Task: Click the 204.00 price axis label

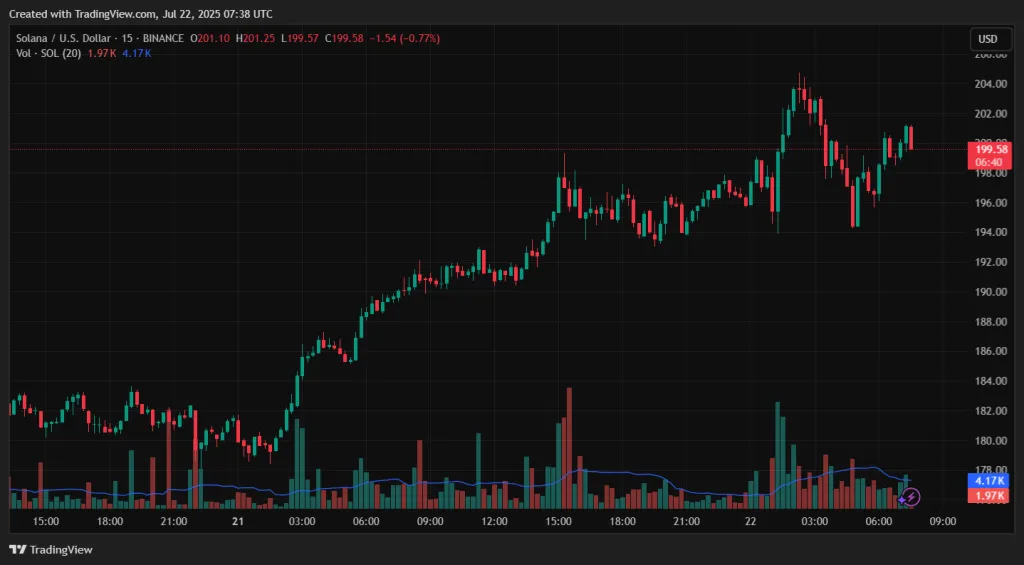Action: point(988,84)
